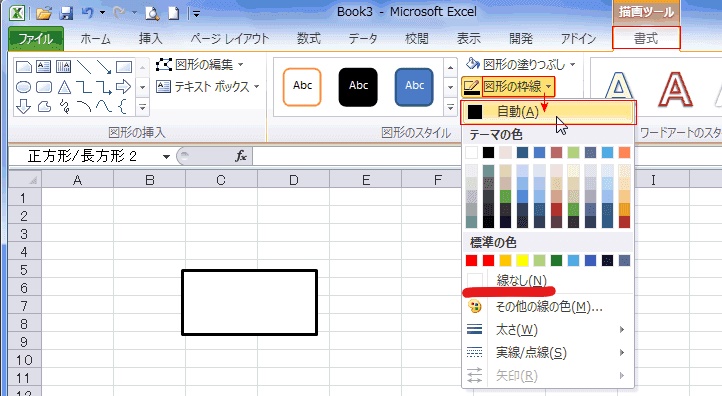This screenshot has width=722, height=396.
Task: Choose No Line (線なし) option
Action: pyautogui.click(x=548, y=280)
